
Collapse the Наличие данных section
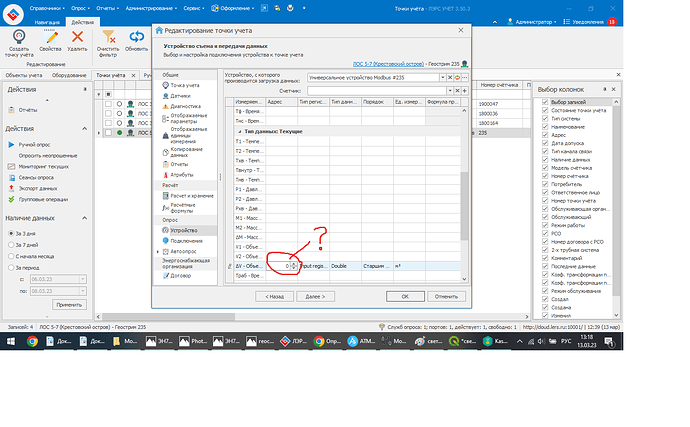[x=84, y=218]
